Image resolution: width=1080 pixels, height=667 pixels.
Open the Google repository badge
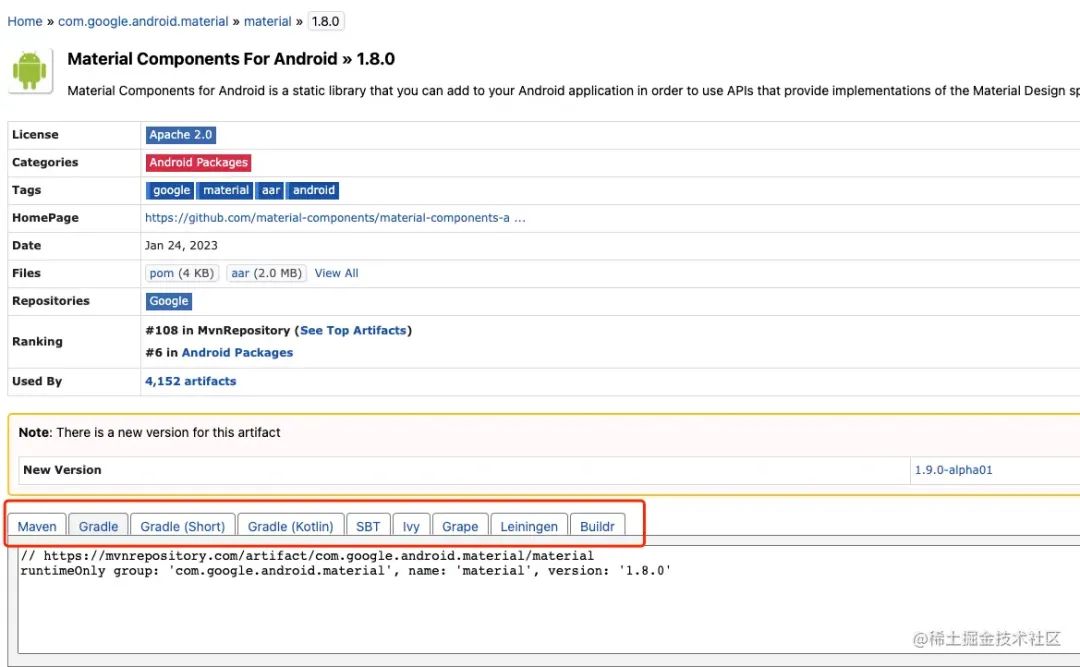169,301
